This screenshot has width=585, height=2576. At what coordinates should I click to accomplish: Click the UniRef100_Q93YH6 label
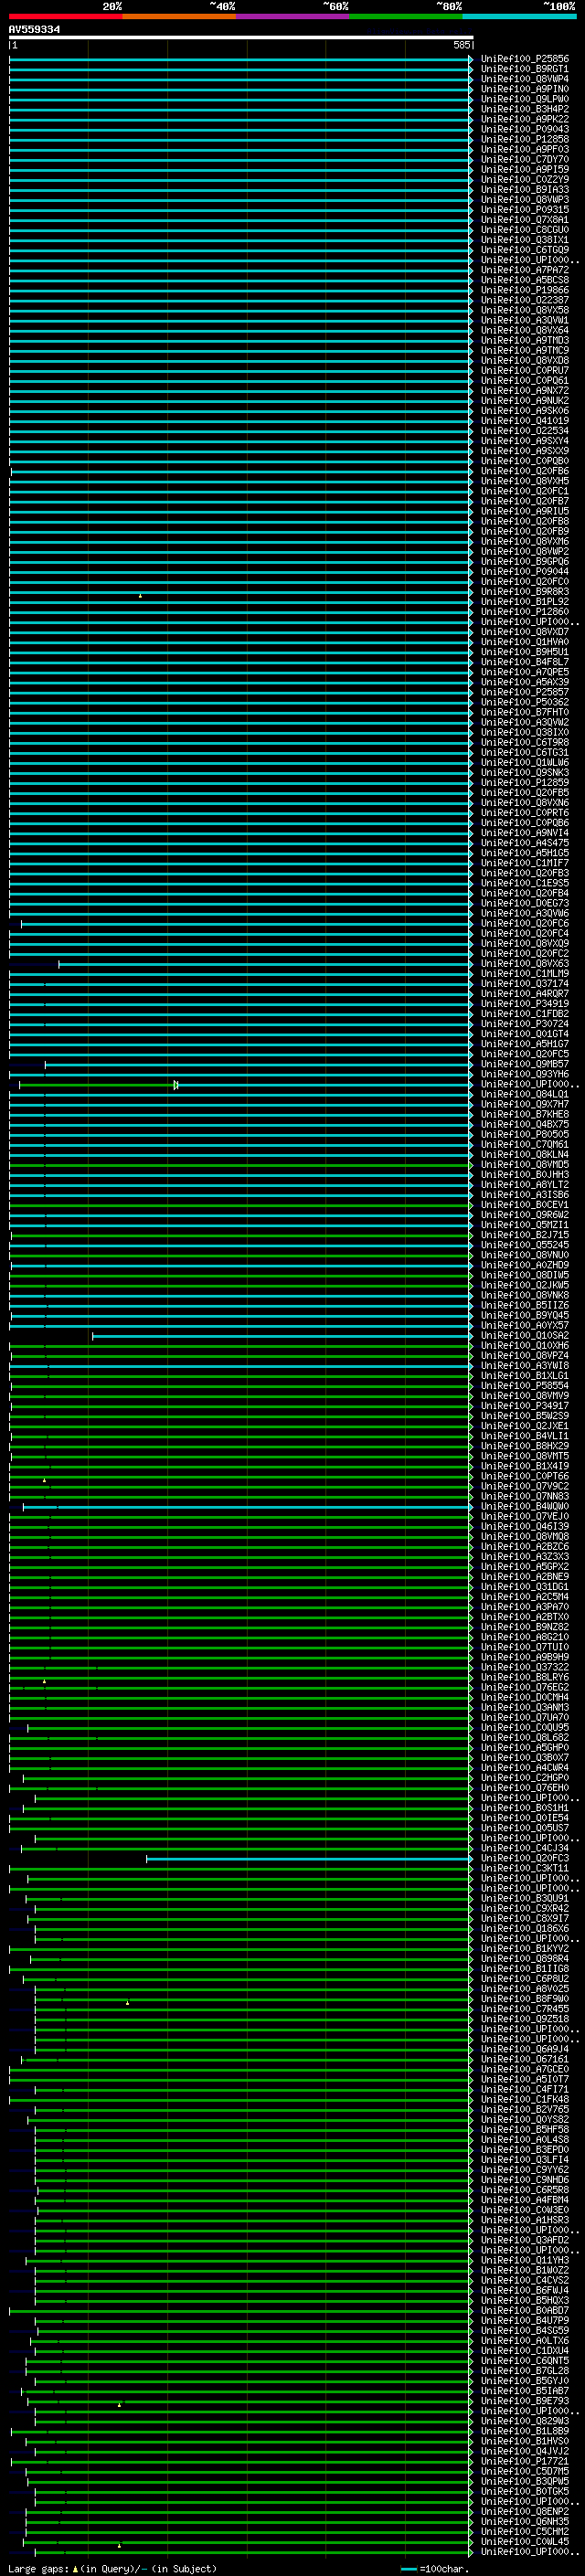click(525, 1075)
